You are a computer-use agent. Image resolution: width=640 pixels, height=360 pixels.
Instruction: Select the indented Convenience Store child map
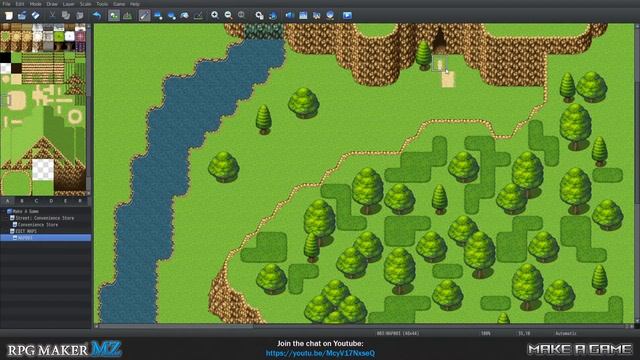tap(38, 224)
